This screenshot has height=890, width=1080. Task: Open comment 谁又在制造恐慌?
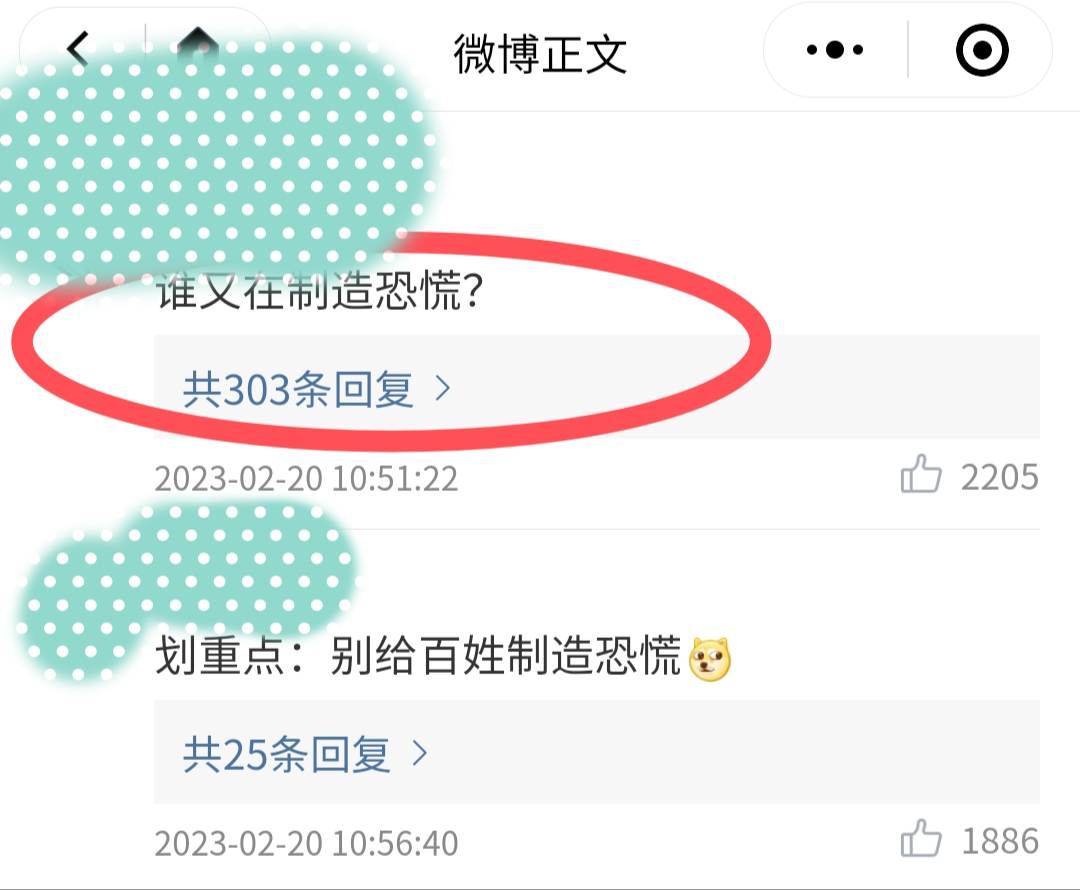[x=320, y=292]
